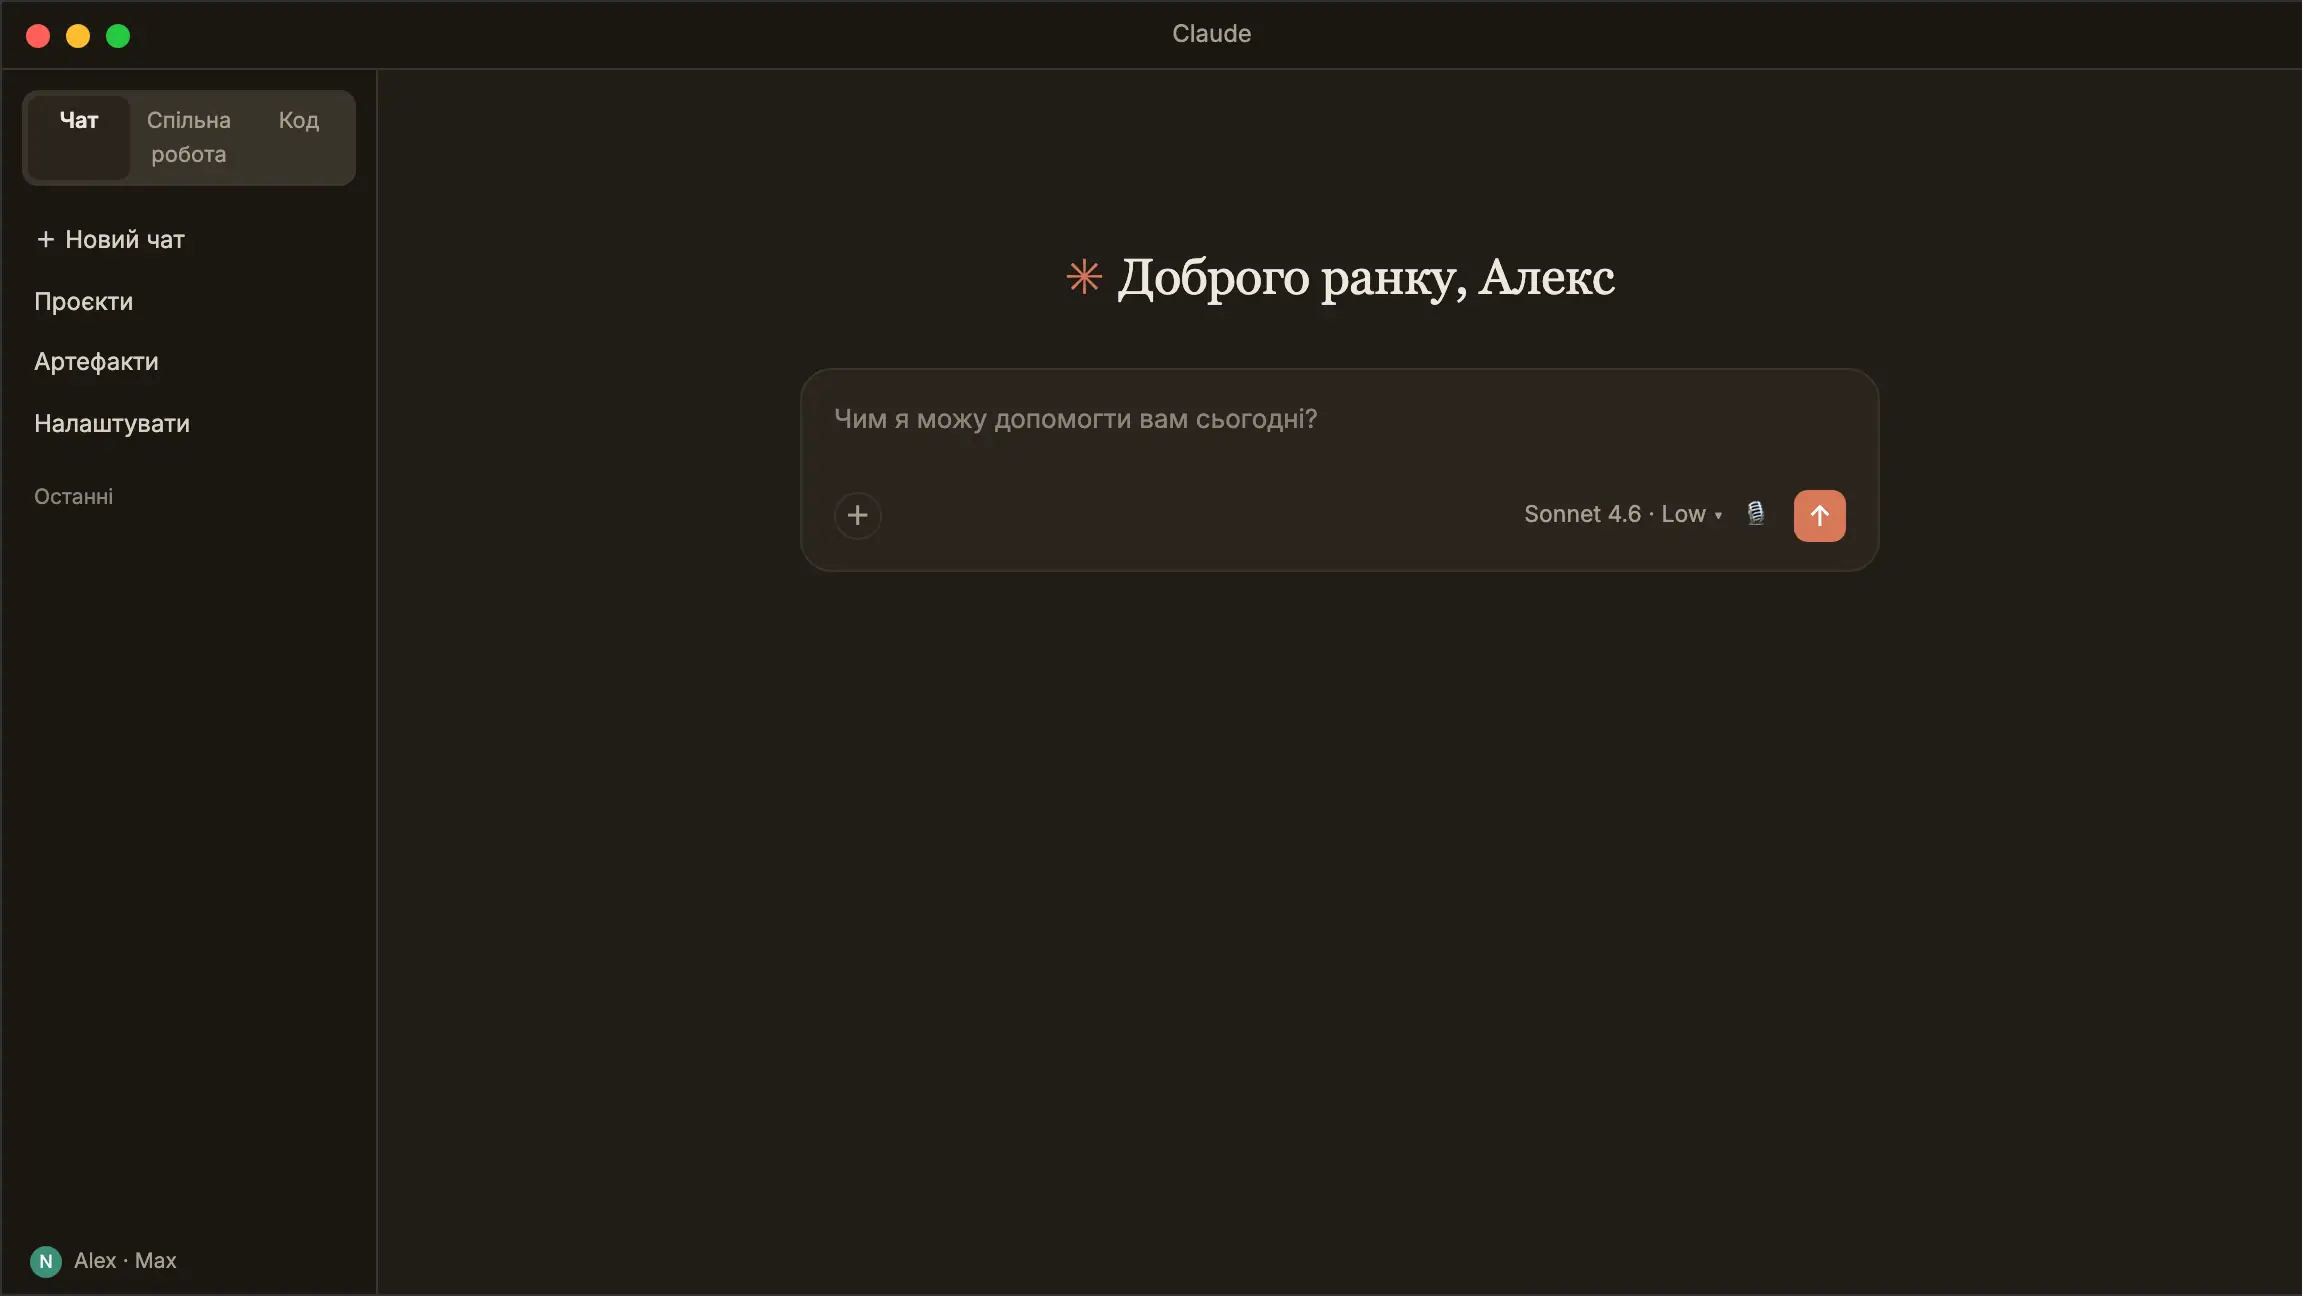Click the orange Claude asterisk logo

coord(1084,277)
